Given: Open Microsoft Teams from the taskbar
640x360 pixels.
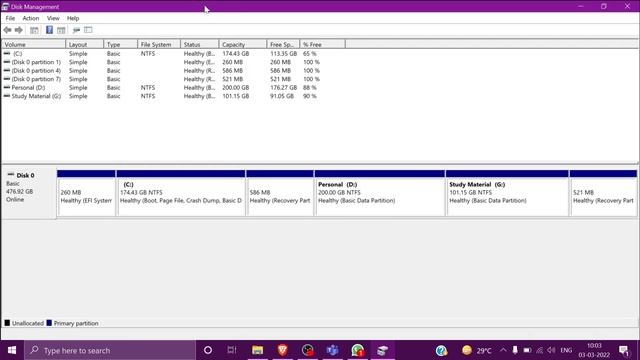Looking at the screenshot, I should [332, 350].
